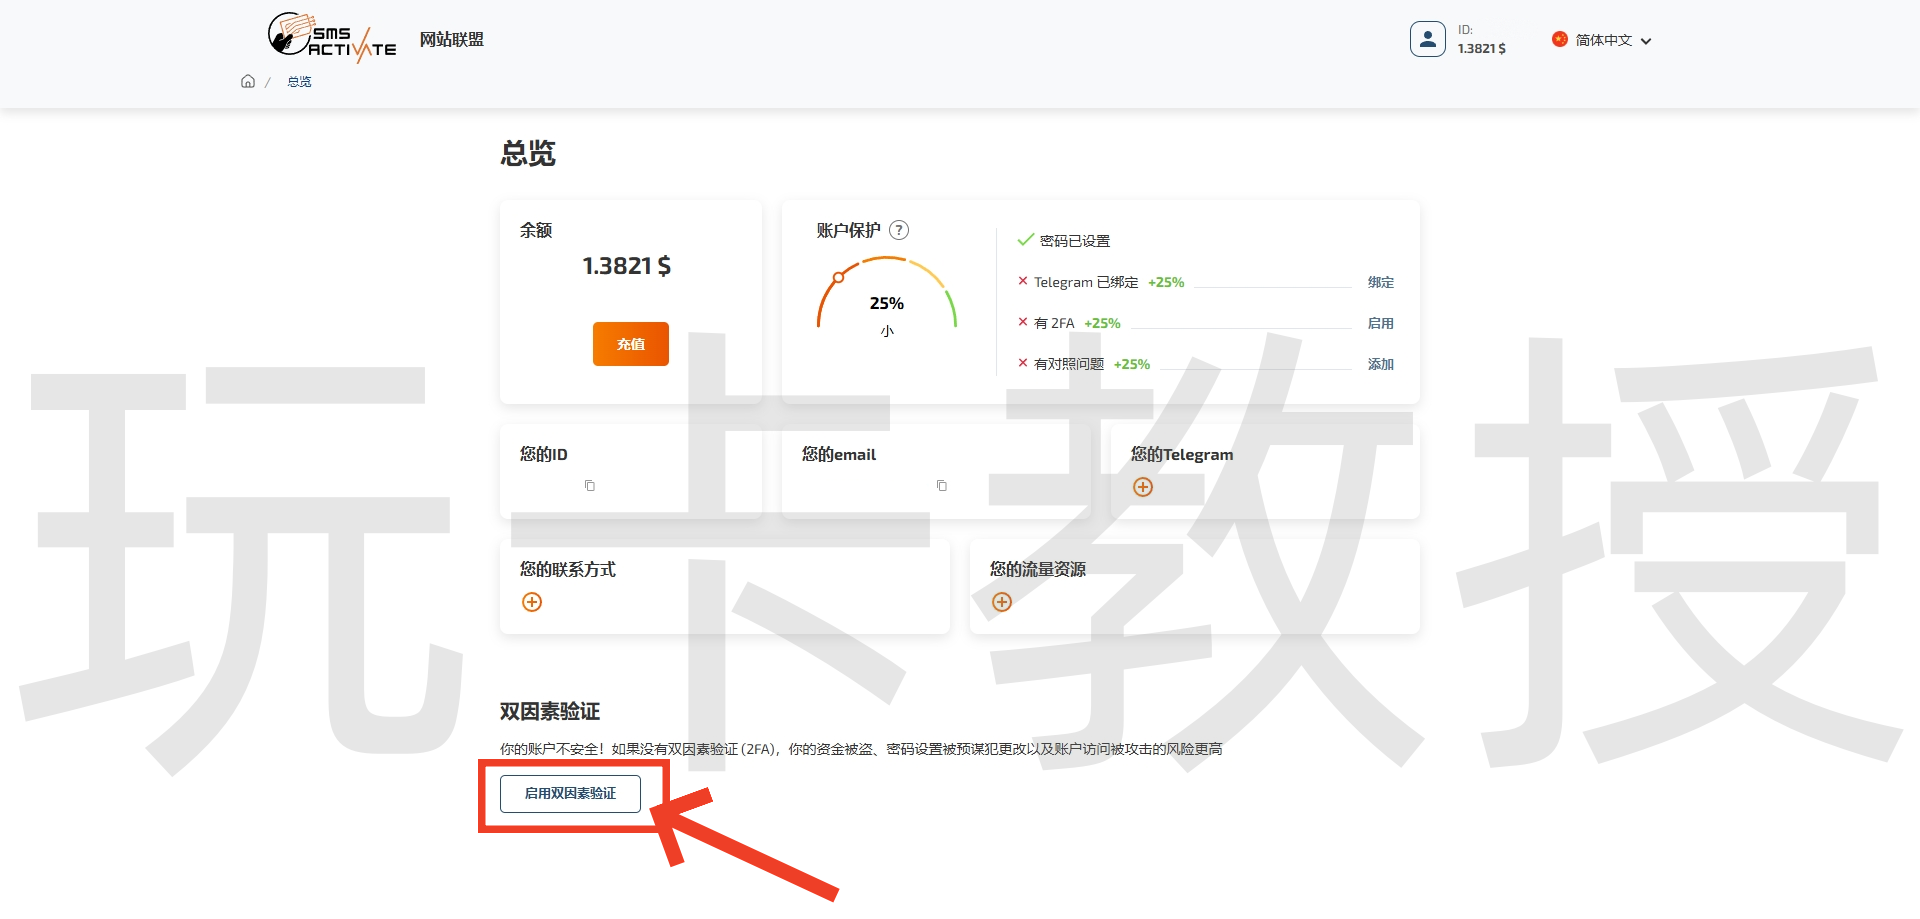Open the user profile account icon
Screen dimensions: 1920x919
[1428, 38]
